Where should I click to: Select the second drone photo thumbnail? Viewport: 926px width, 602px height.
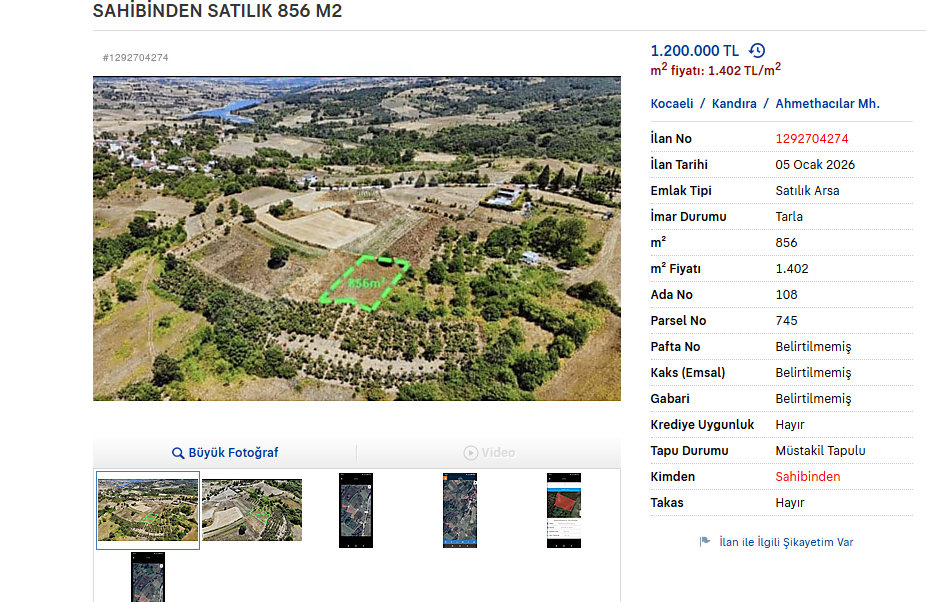click(x=251, y=509)
